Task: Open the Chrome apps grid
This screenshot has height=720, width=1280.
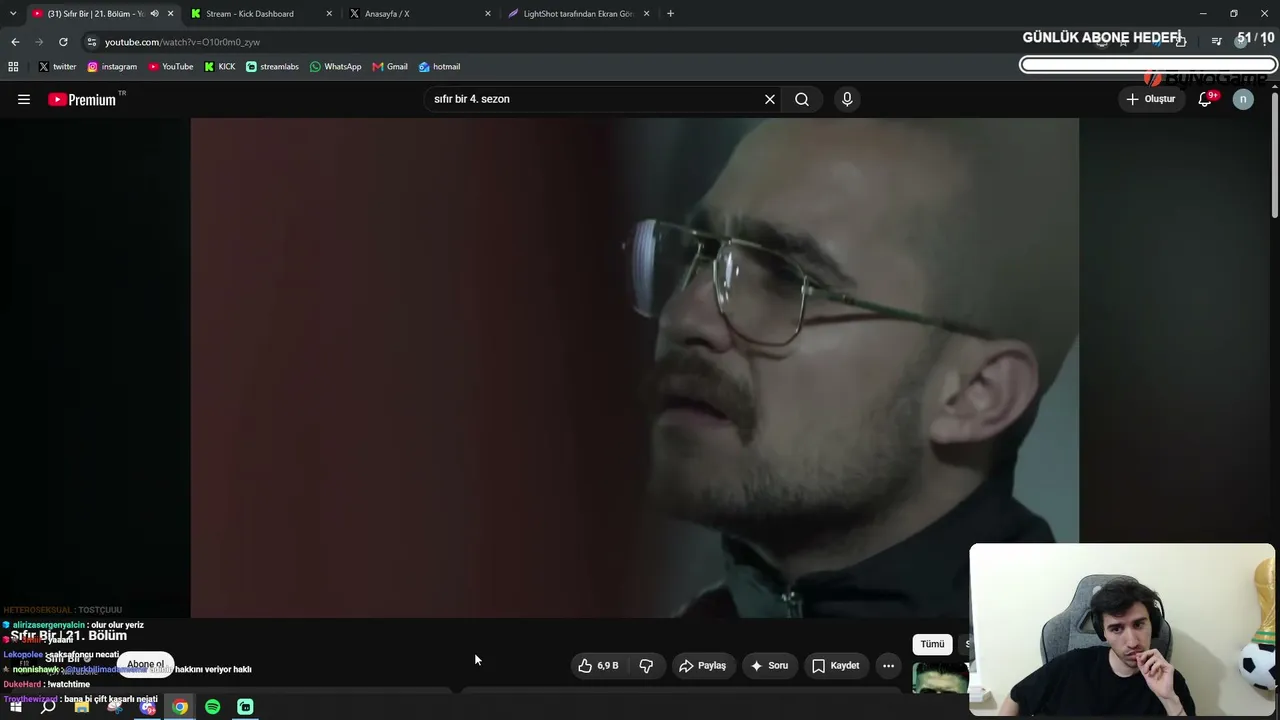Action: click(x=13, y=67)
